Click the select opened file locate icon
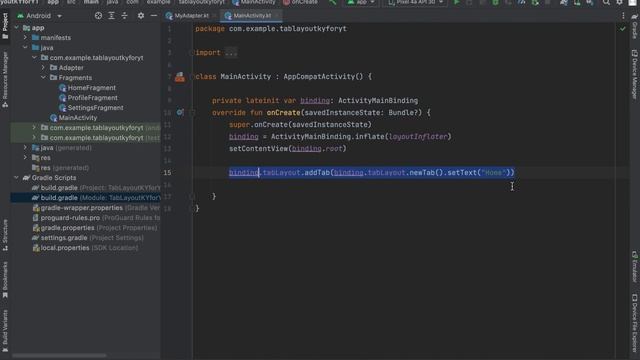 tap(98, 16)
